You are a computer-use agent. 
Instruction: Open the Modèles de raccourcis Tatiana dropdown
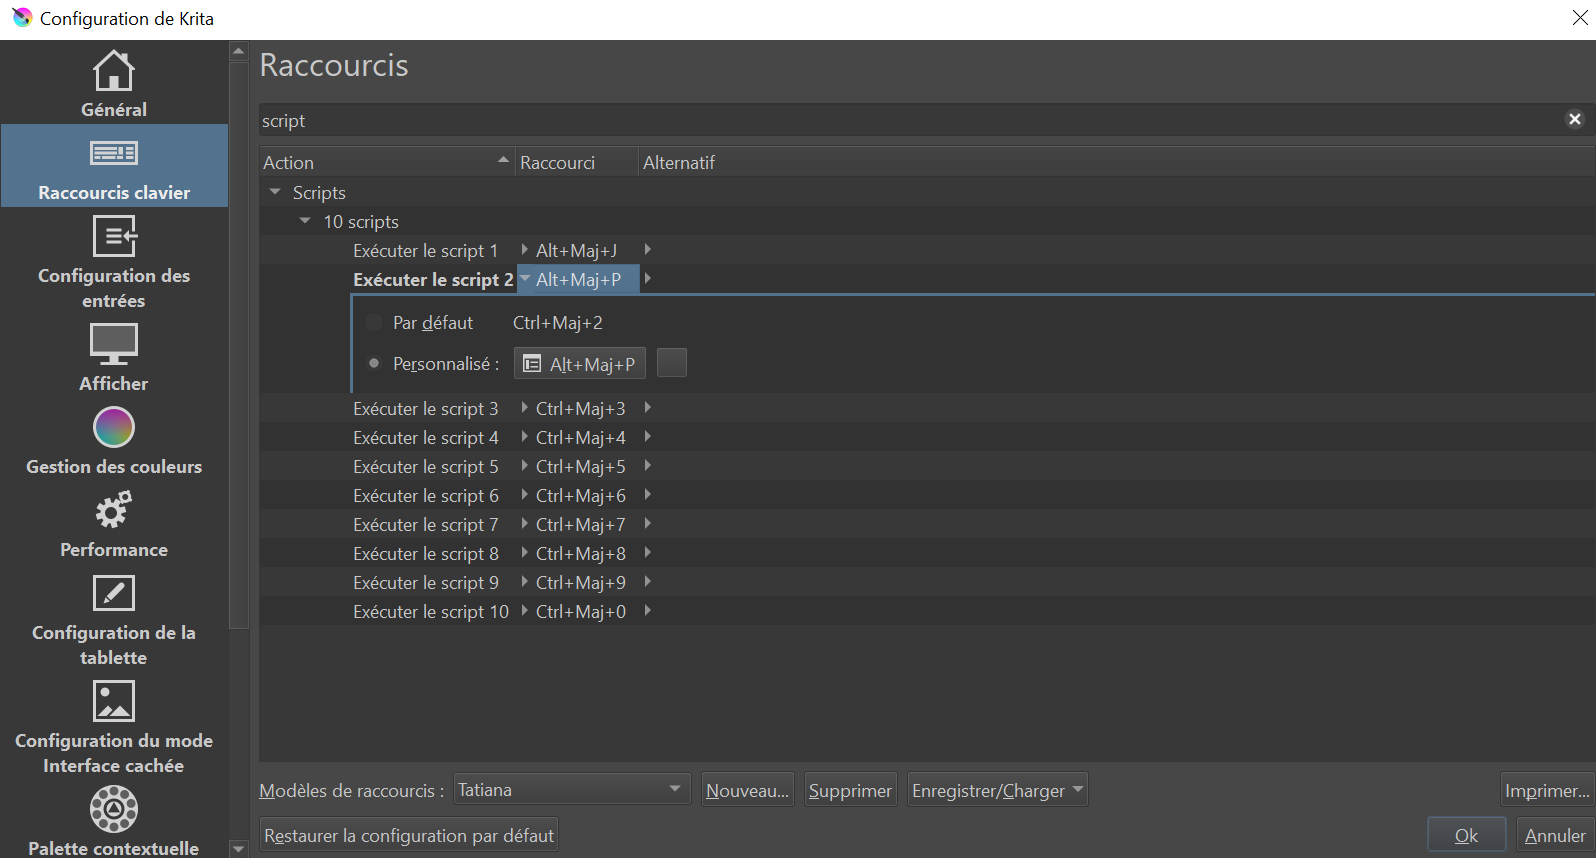tap(571, 790)
